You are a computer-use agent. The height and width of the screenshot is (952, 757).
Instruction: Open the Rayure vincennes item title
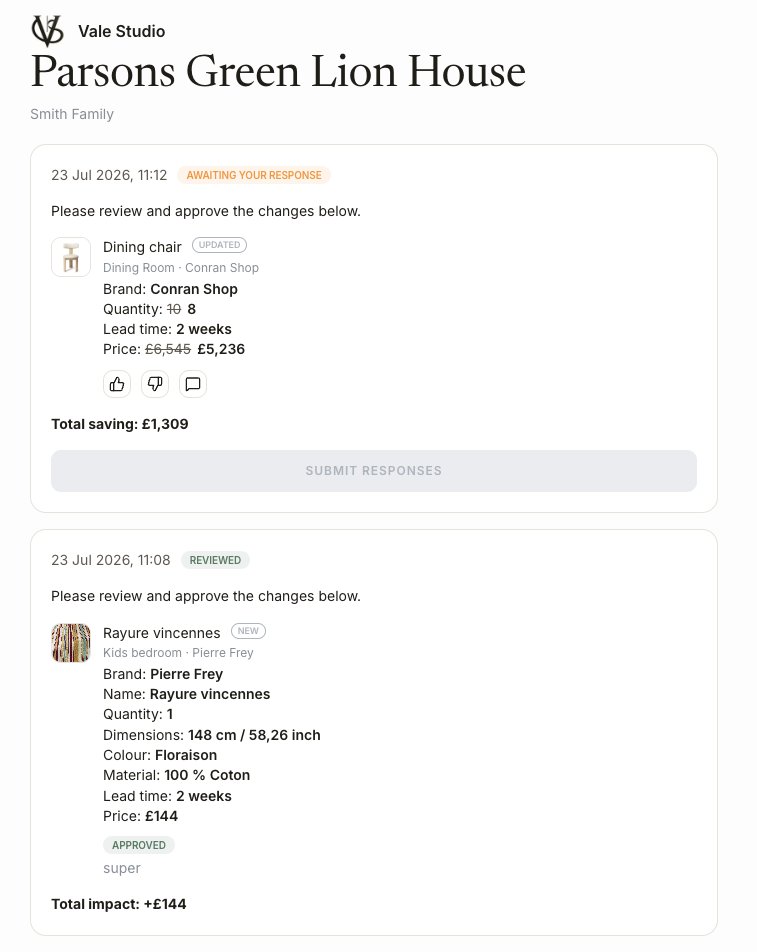(161, 633)
